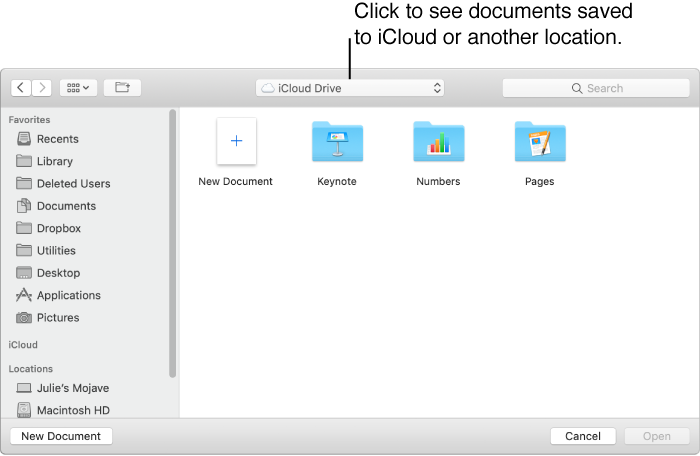This screenshot has width=700, height=456.
Task: Choose Utilities label in sidebar
Action: click(x=56, y=251)
